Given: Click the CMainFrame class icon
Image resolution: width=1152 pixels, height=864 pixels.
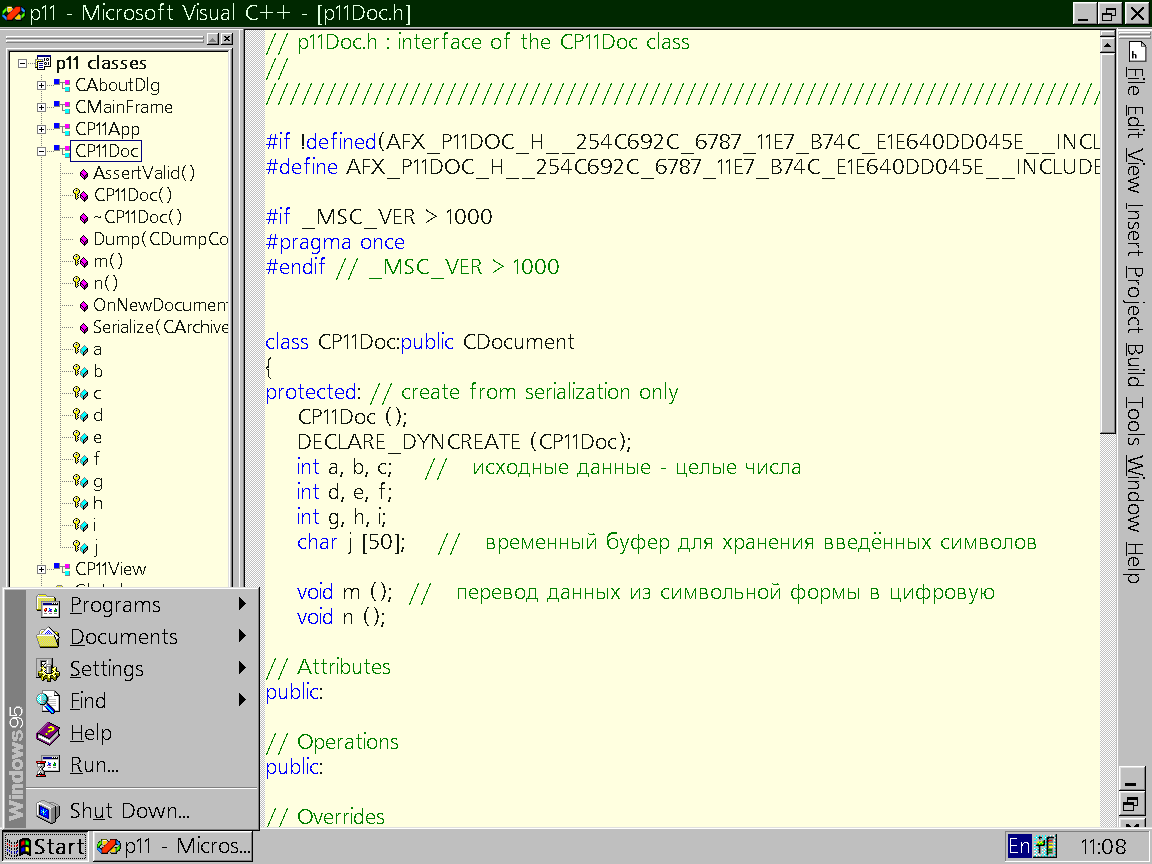Looking at the screenshot, I should click(x=63, y=107).
